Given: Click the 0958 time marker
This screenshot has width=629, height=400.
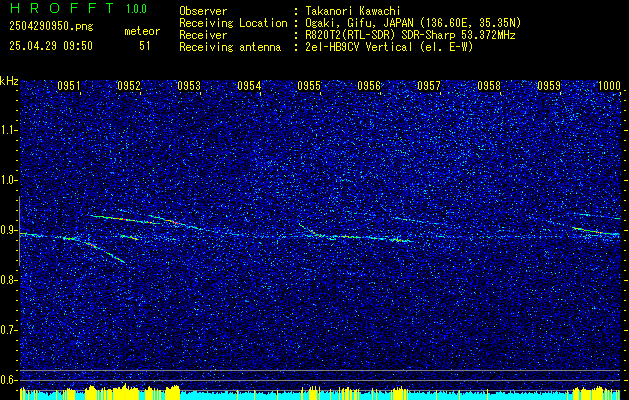Looking at the screenshot, I should click(489, 86).
